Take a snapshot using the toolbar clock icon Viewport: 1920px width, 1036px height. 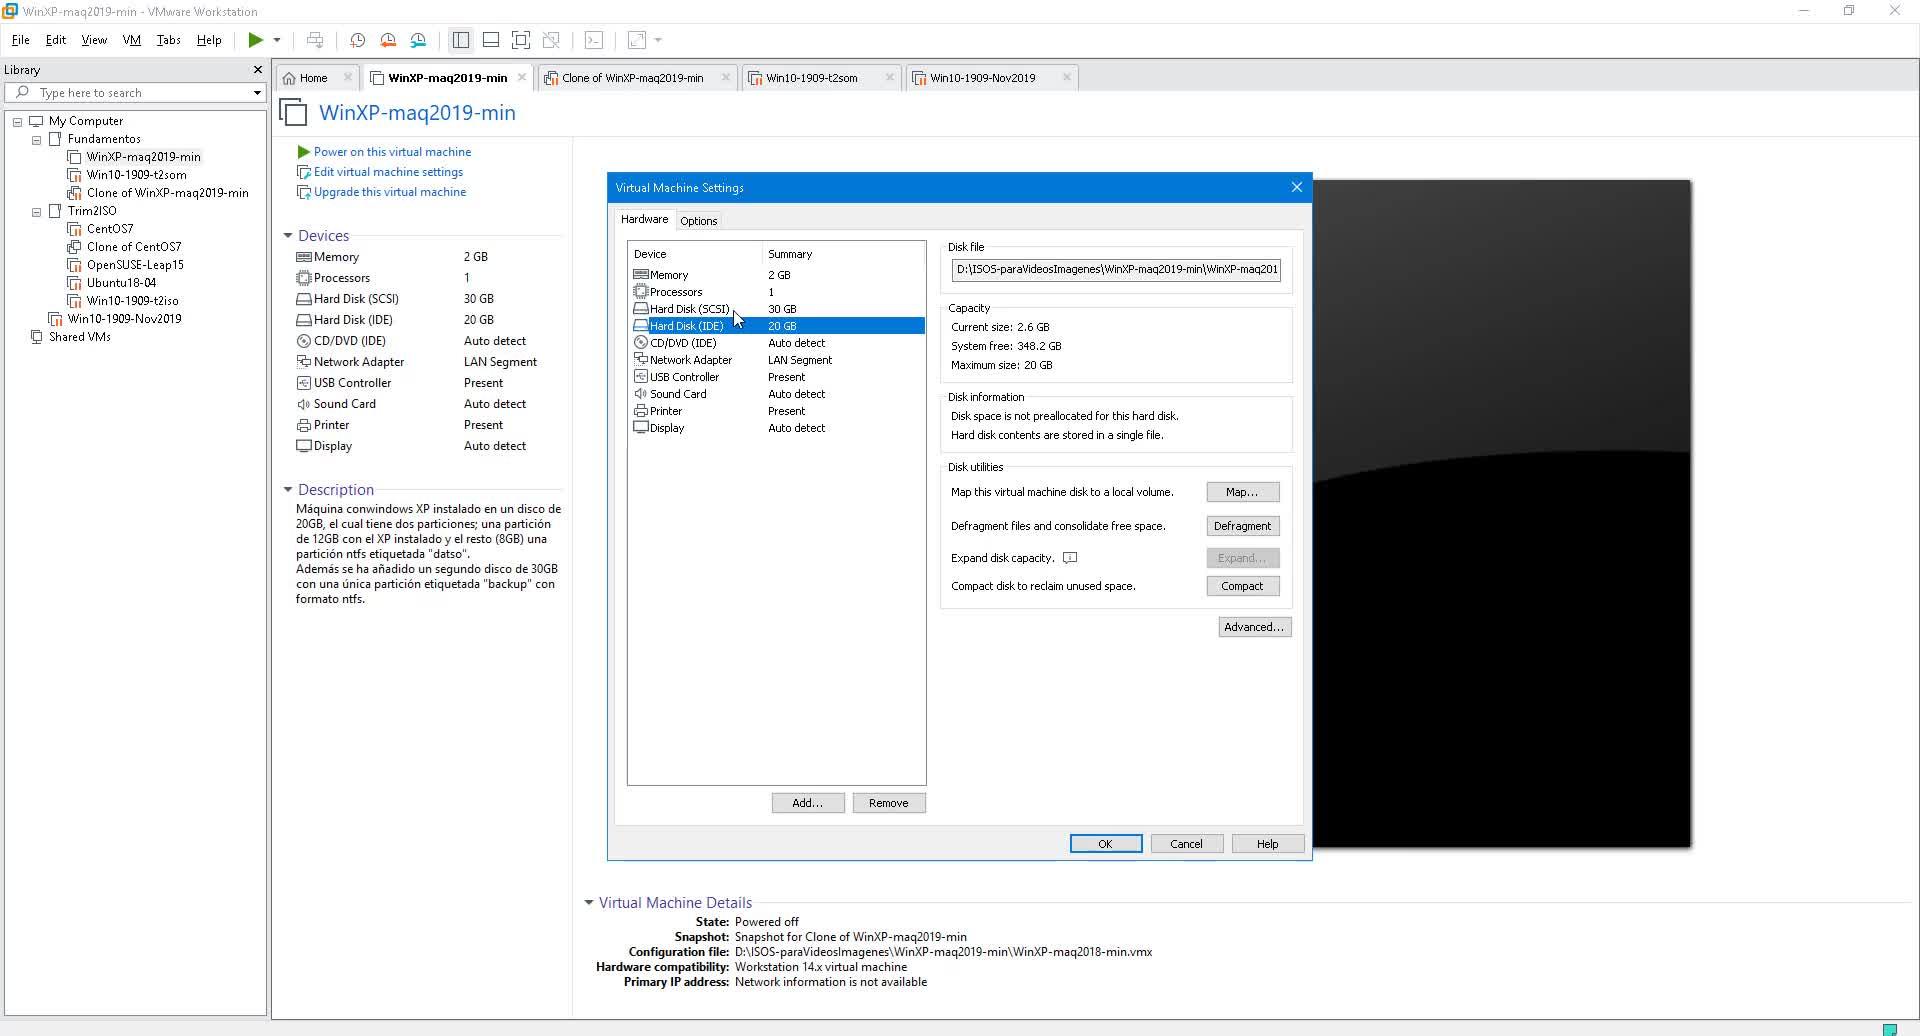coord(357,40)
